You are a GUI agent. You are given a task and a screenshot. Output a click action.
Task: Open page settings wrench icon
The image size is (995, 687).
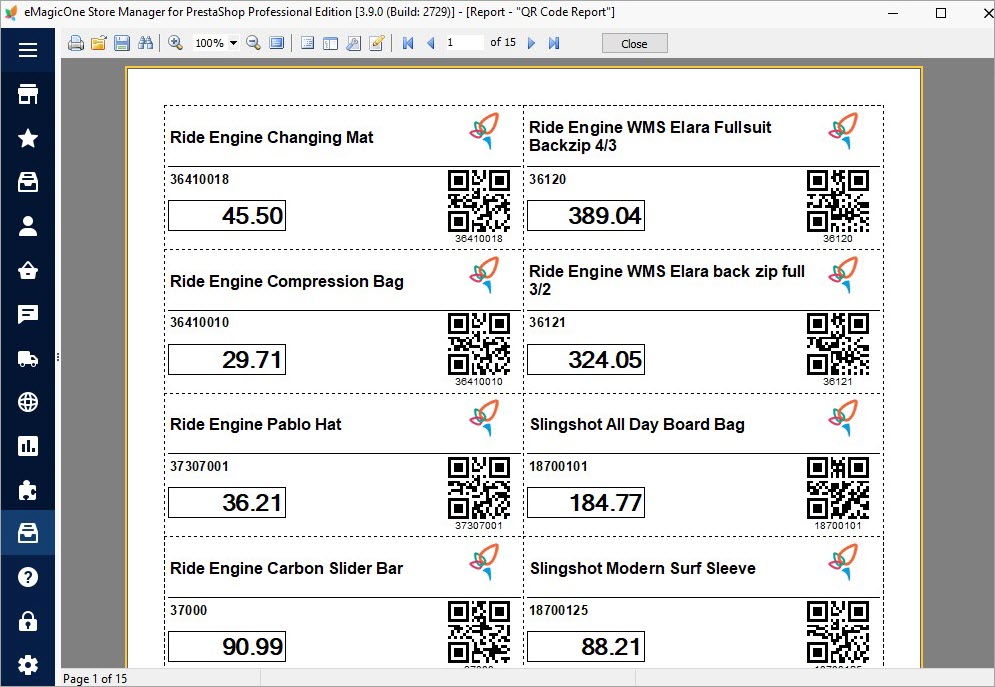[353, 43]
